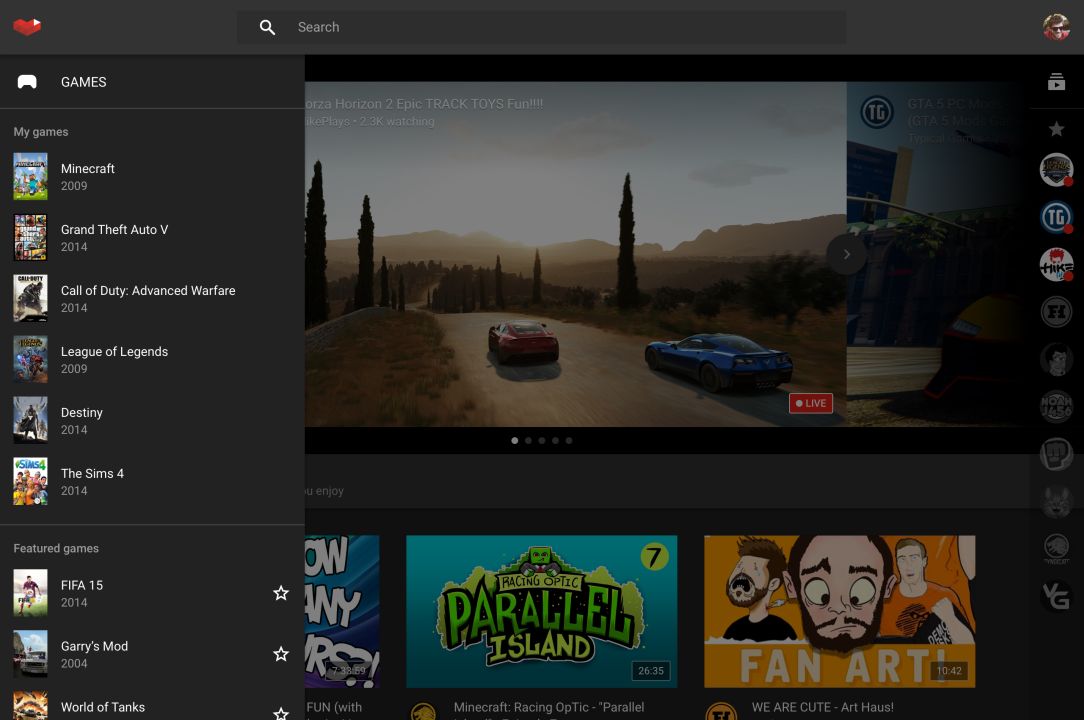Click the LIVE badge on the featured stream
This screenshot has width=1084, height=720.
click(811, 403)
